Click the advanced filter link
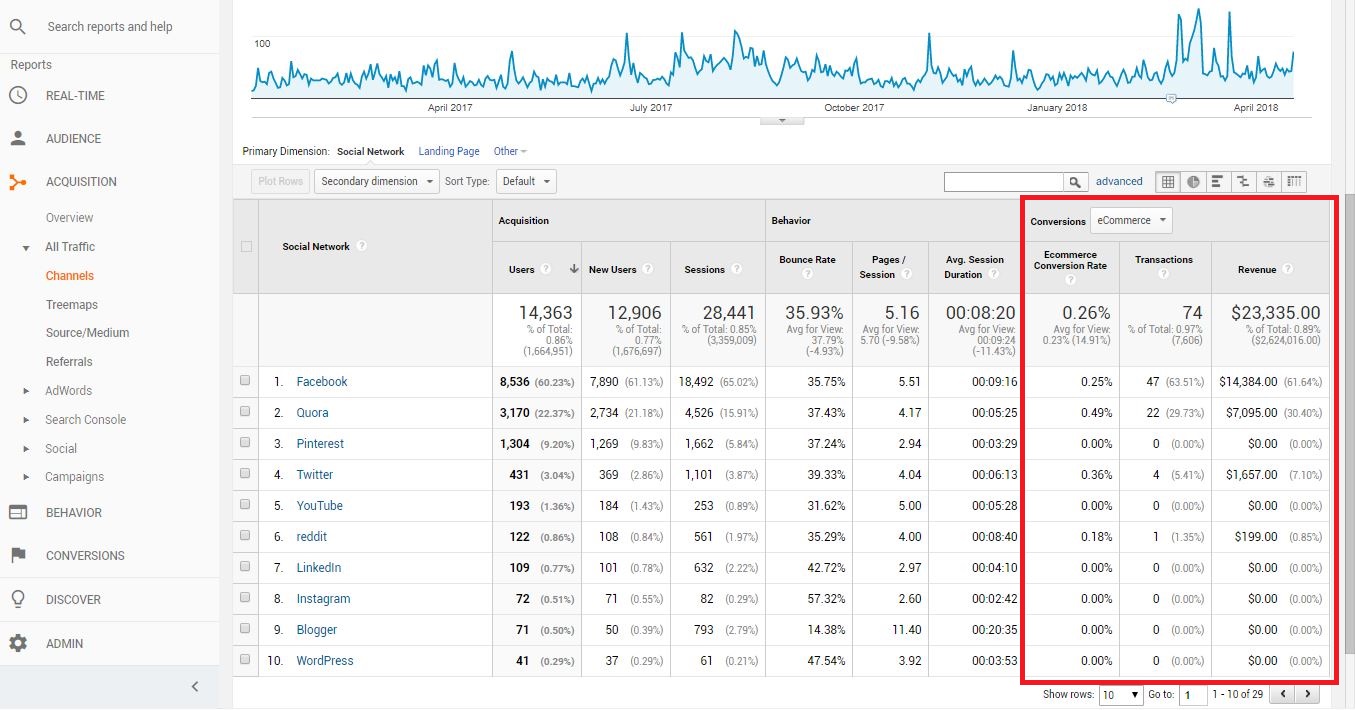Image resolution: width=1355 pixels, height=710 pixels. pos(1119,182)
